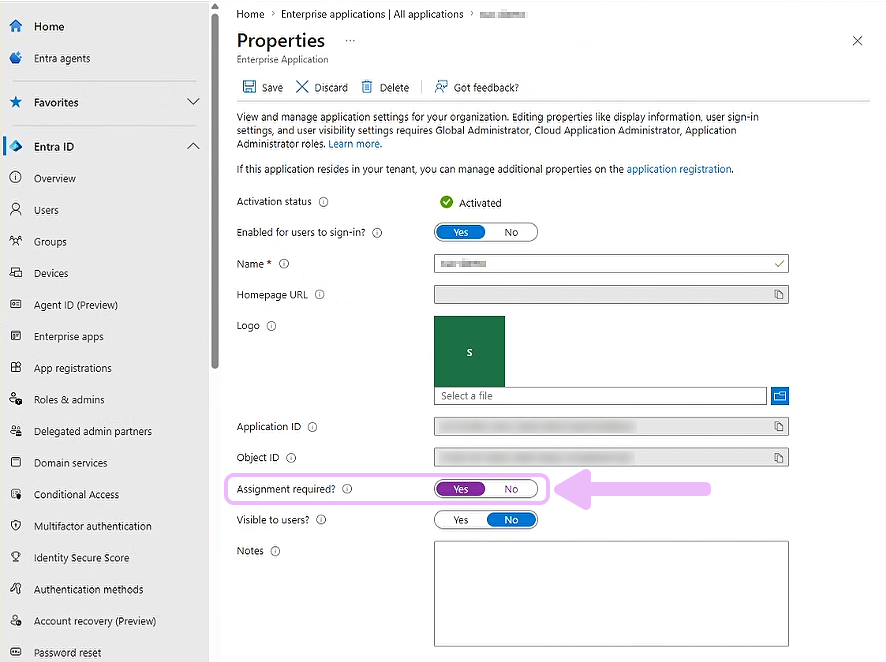Click into the Name input field
The image size is (886, 662).
(611, 263)
